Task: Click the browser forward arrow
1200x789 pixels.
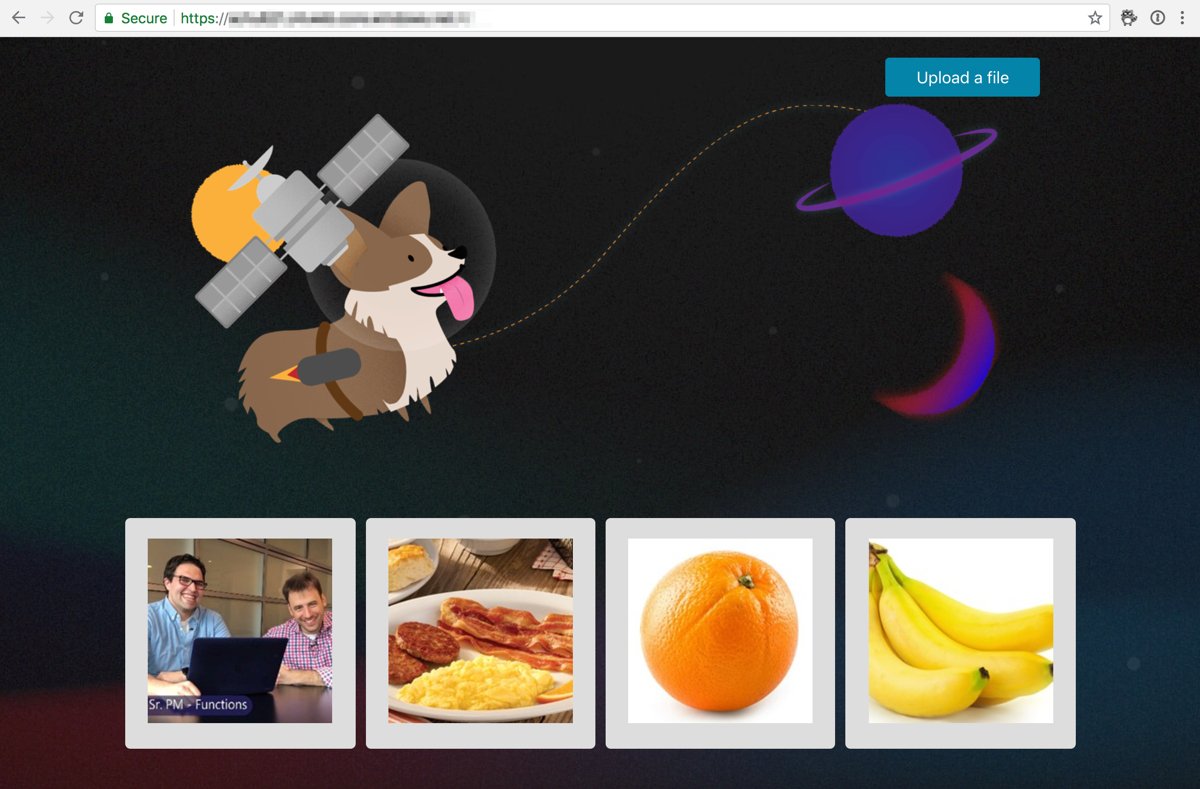Action: [47, 18]
